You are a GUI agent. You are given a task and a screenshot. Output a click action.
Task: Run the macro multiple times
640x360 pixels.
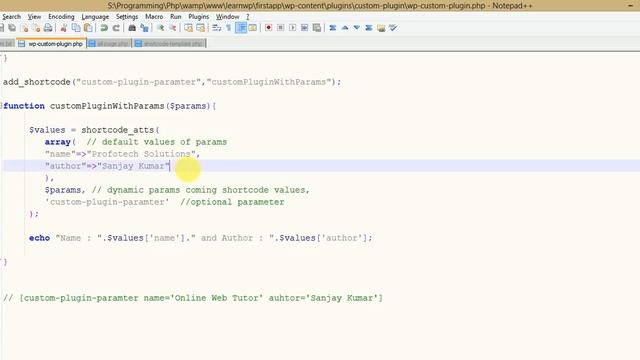point(304,28)
